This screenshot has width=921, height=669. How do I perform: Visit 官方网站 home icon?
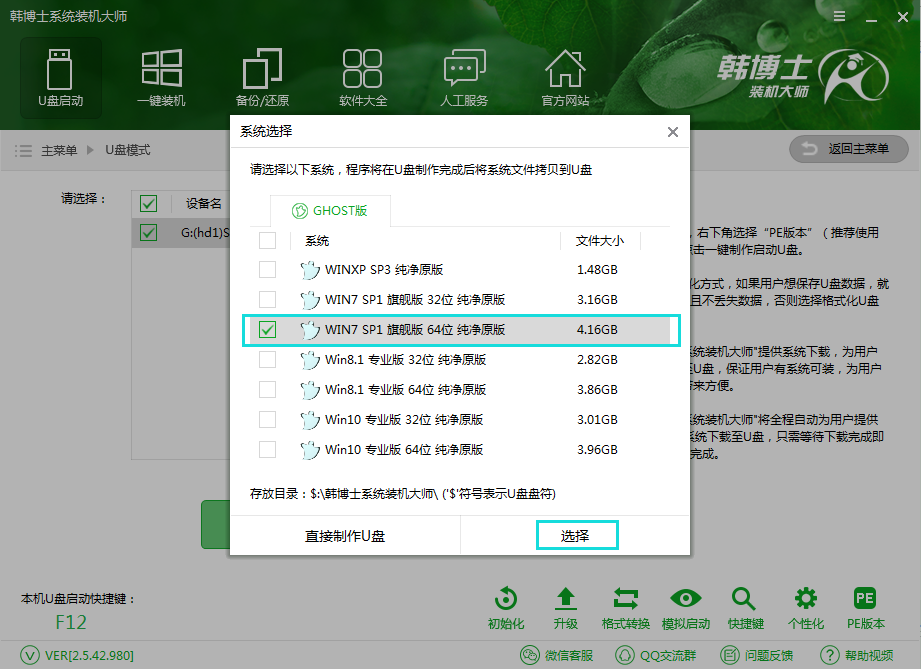[x=565, y=76]
